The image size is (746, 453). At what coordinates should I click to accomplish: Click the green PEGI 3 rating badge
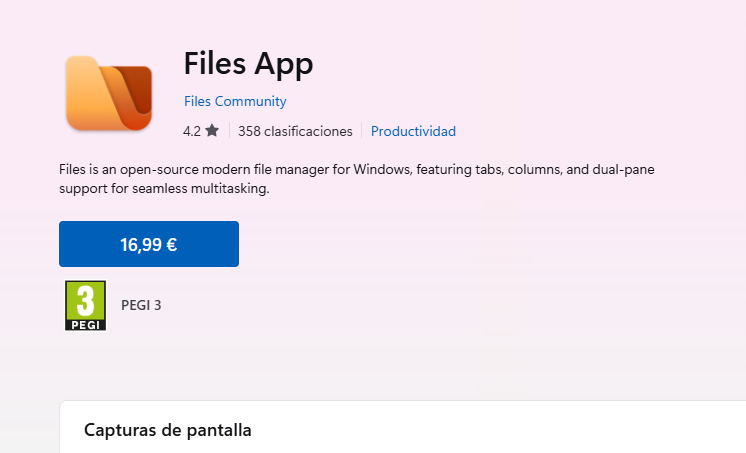coord(86,305)
